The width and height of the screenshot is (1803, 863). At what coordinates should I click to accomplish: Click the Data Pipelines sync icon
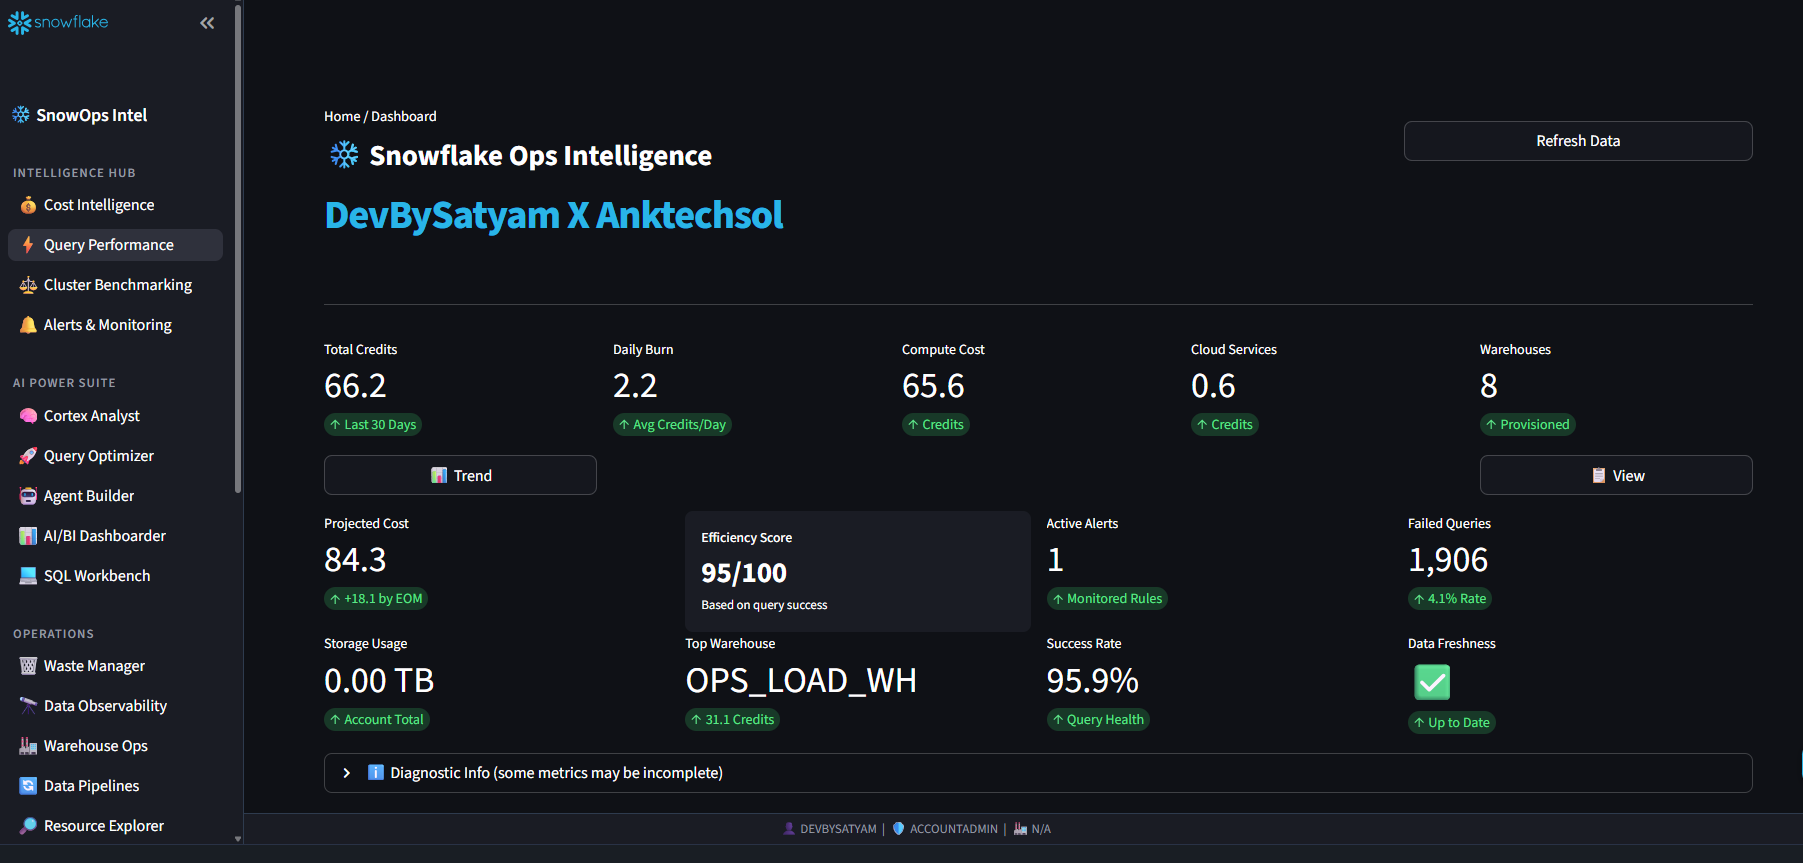click(x=28, y=786)
